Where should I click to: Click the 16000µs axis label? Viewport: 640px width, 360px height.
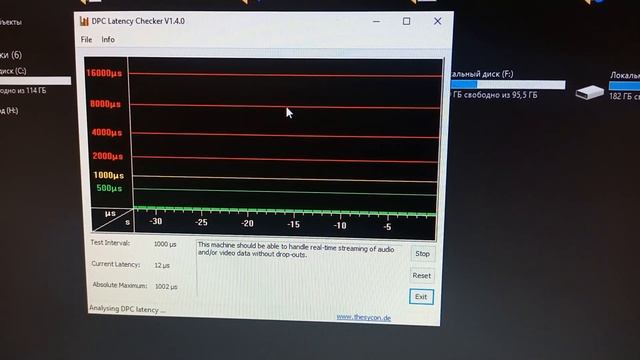104,73
